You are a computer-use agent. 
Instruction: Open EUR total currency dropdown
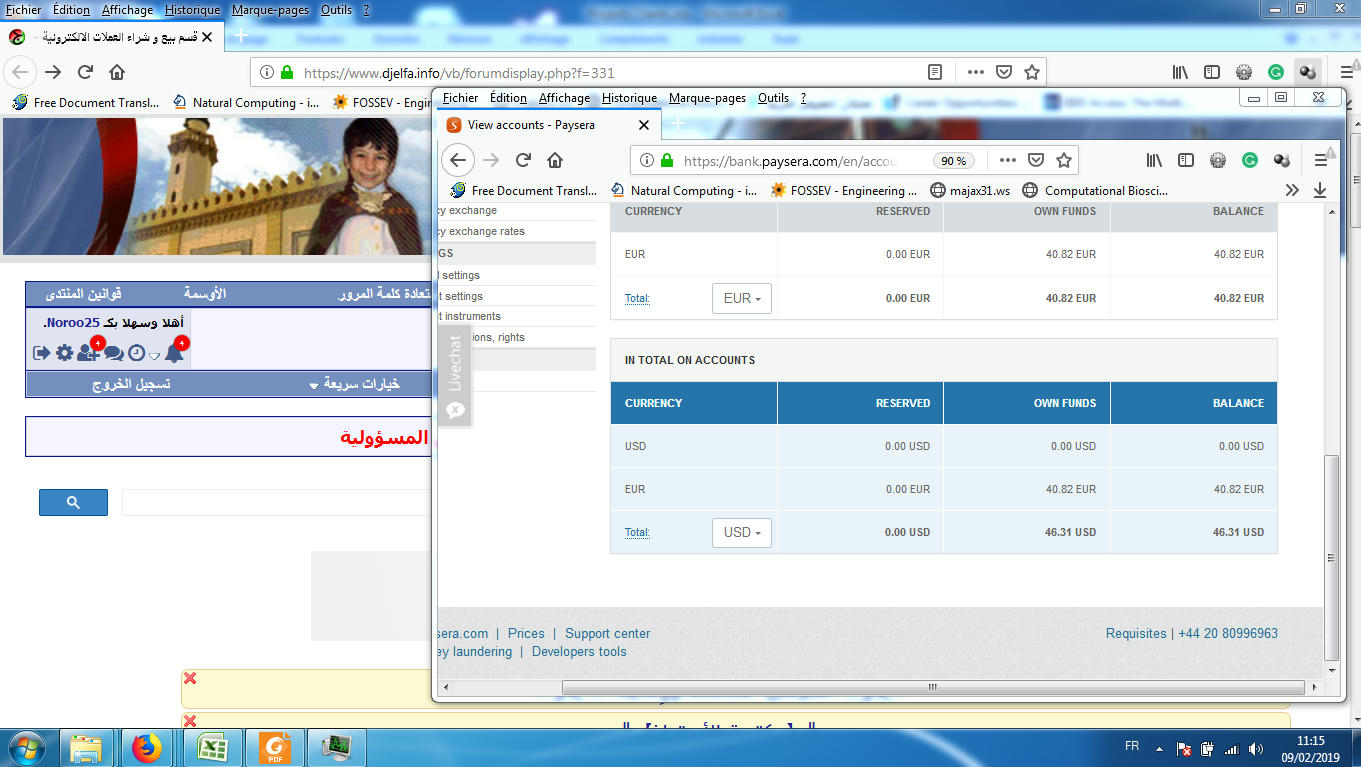742,298
